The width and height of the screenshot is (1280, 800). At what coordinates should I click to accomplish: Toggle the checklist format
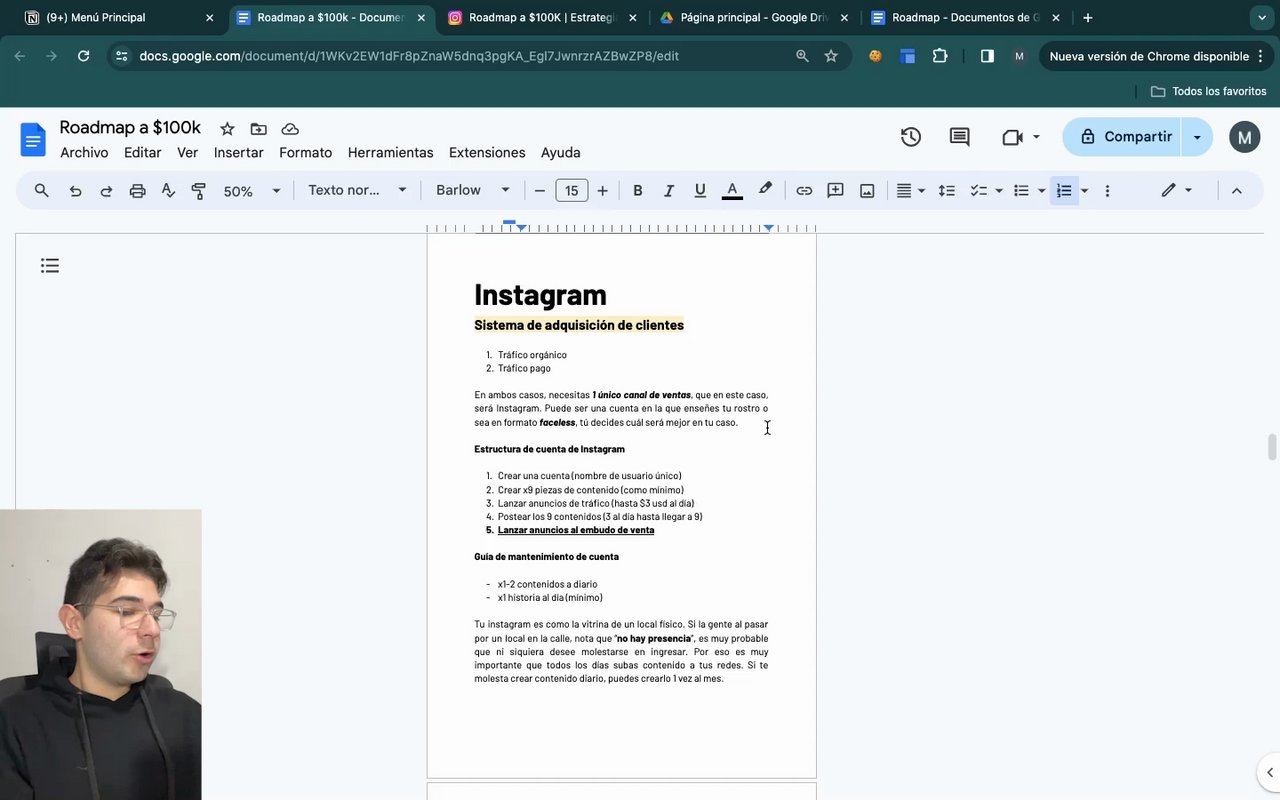tap(979, 190)
